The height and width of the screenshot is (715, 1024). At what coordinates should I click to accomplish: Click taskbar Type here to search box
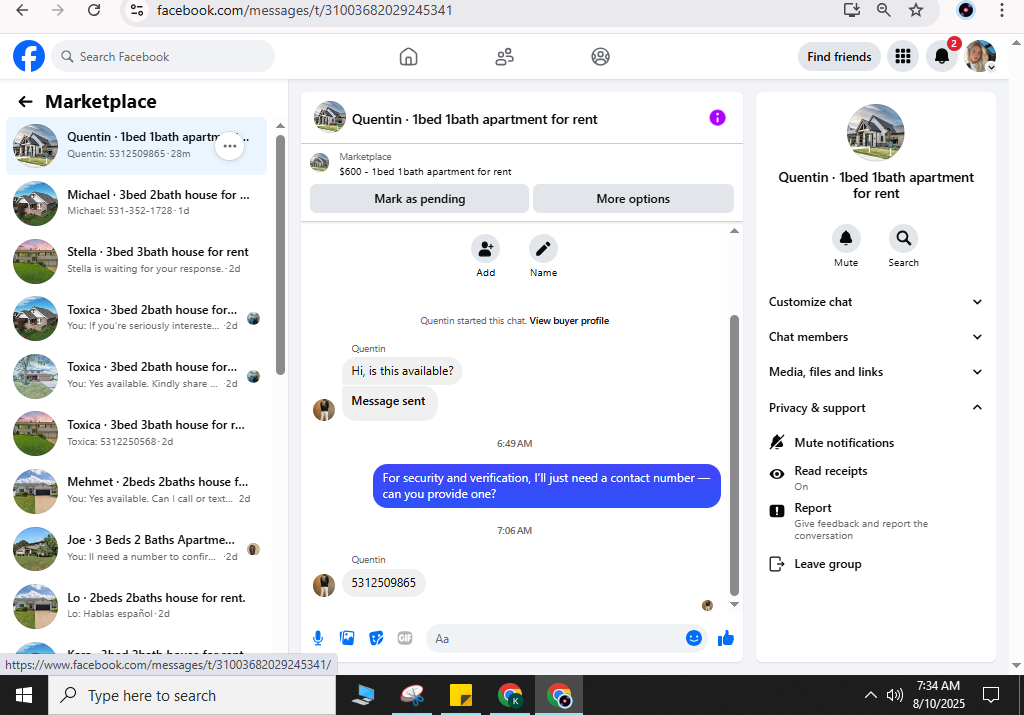[x=192, y=695]
